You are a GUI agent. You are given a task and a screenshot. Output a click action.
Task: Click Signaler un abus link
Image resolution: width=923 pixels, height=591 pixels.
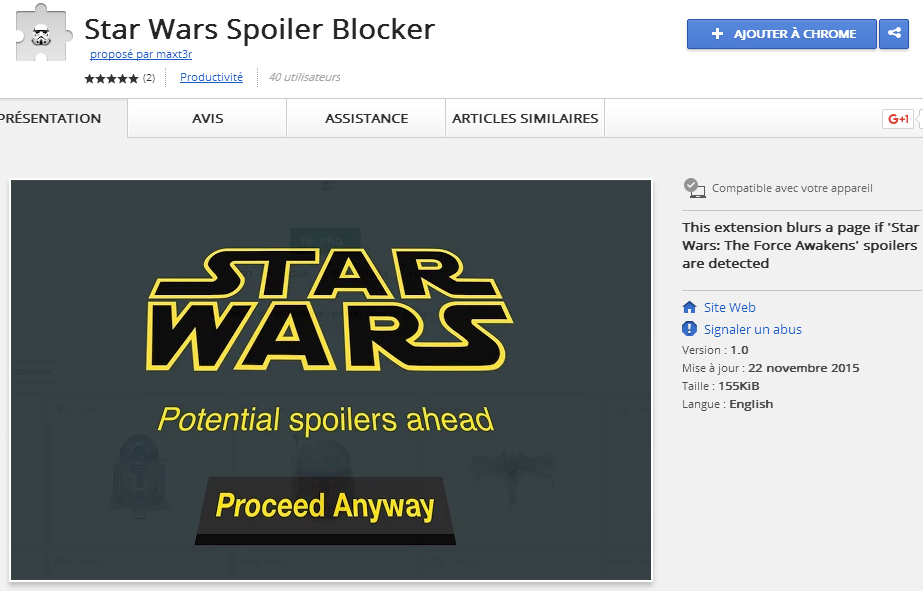753,329
